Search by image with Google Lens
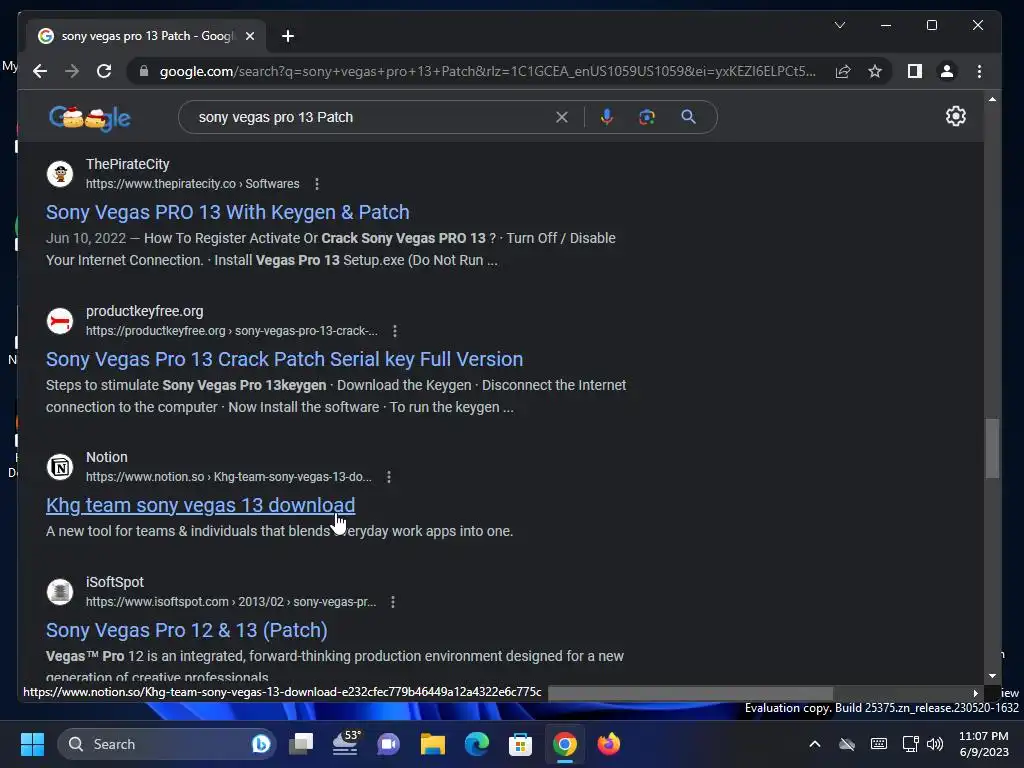This screenshot has height=768, width=1024. click(647, 117)
